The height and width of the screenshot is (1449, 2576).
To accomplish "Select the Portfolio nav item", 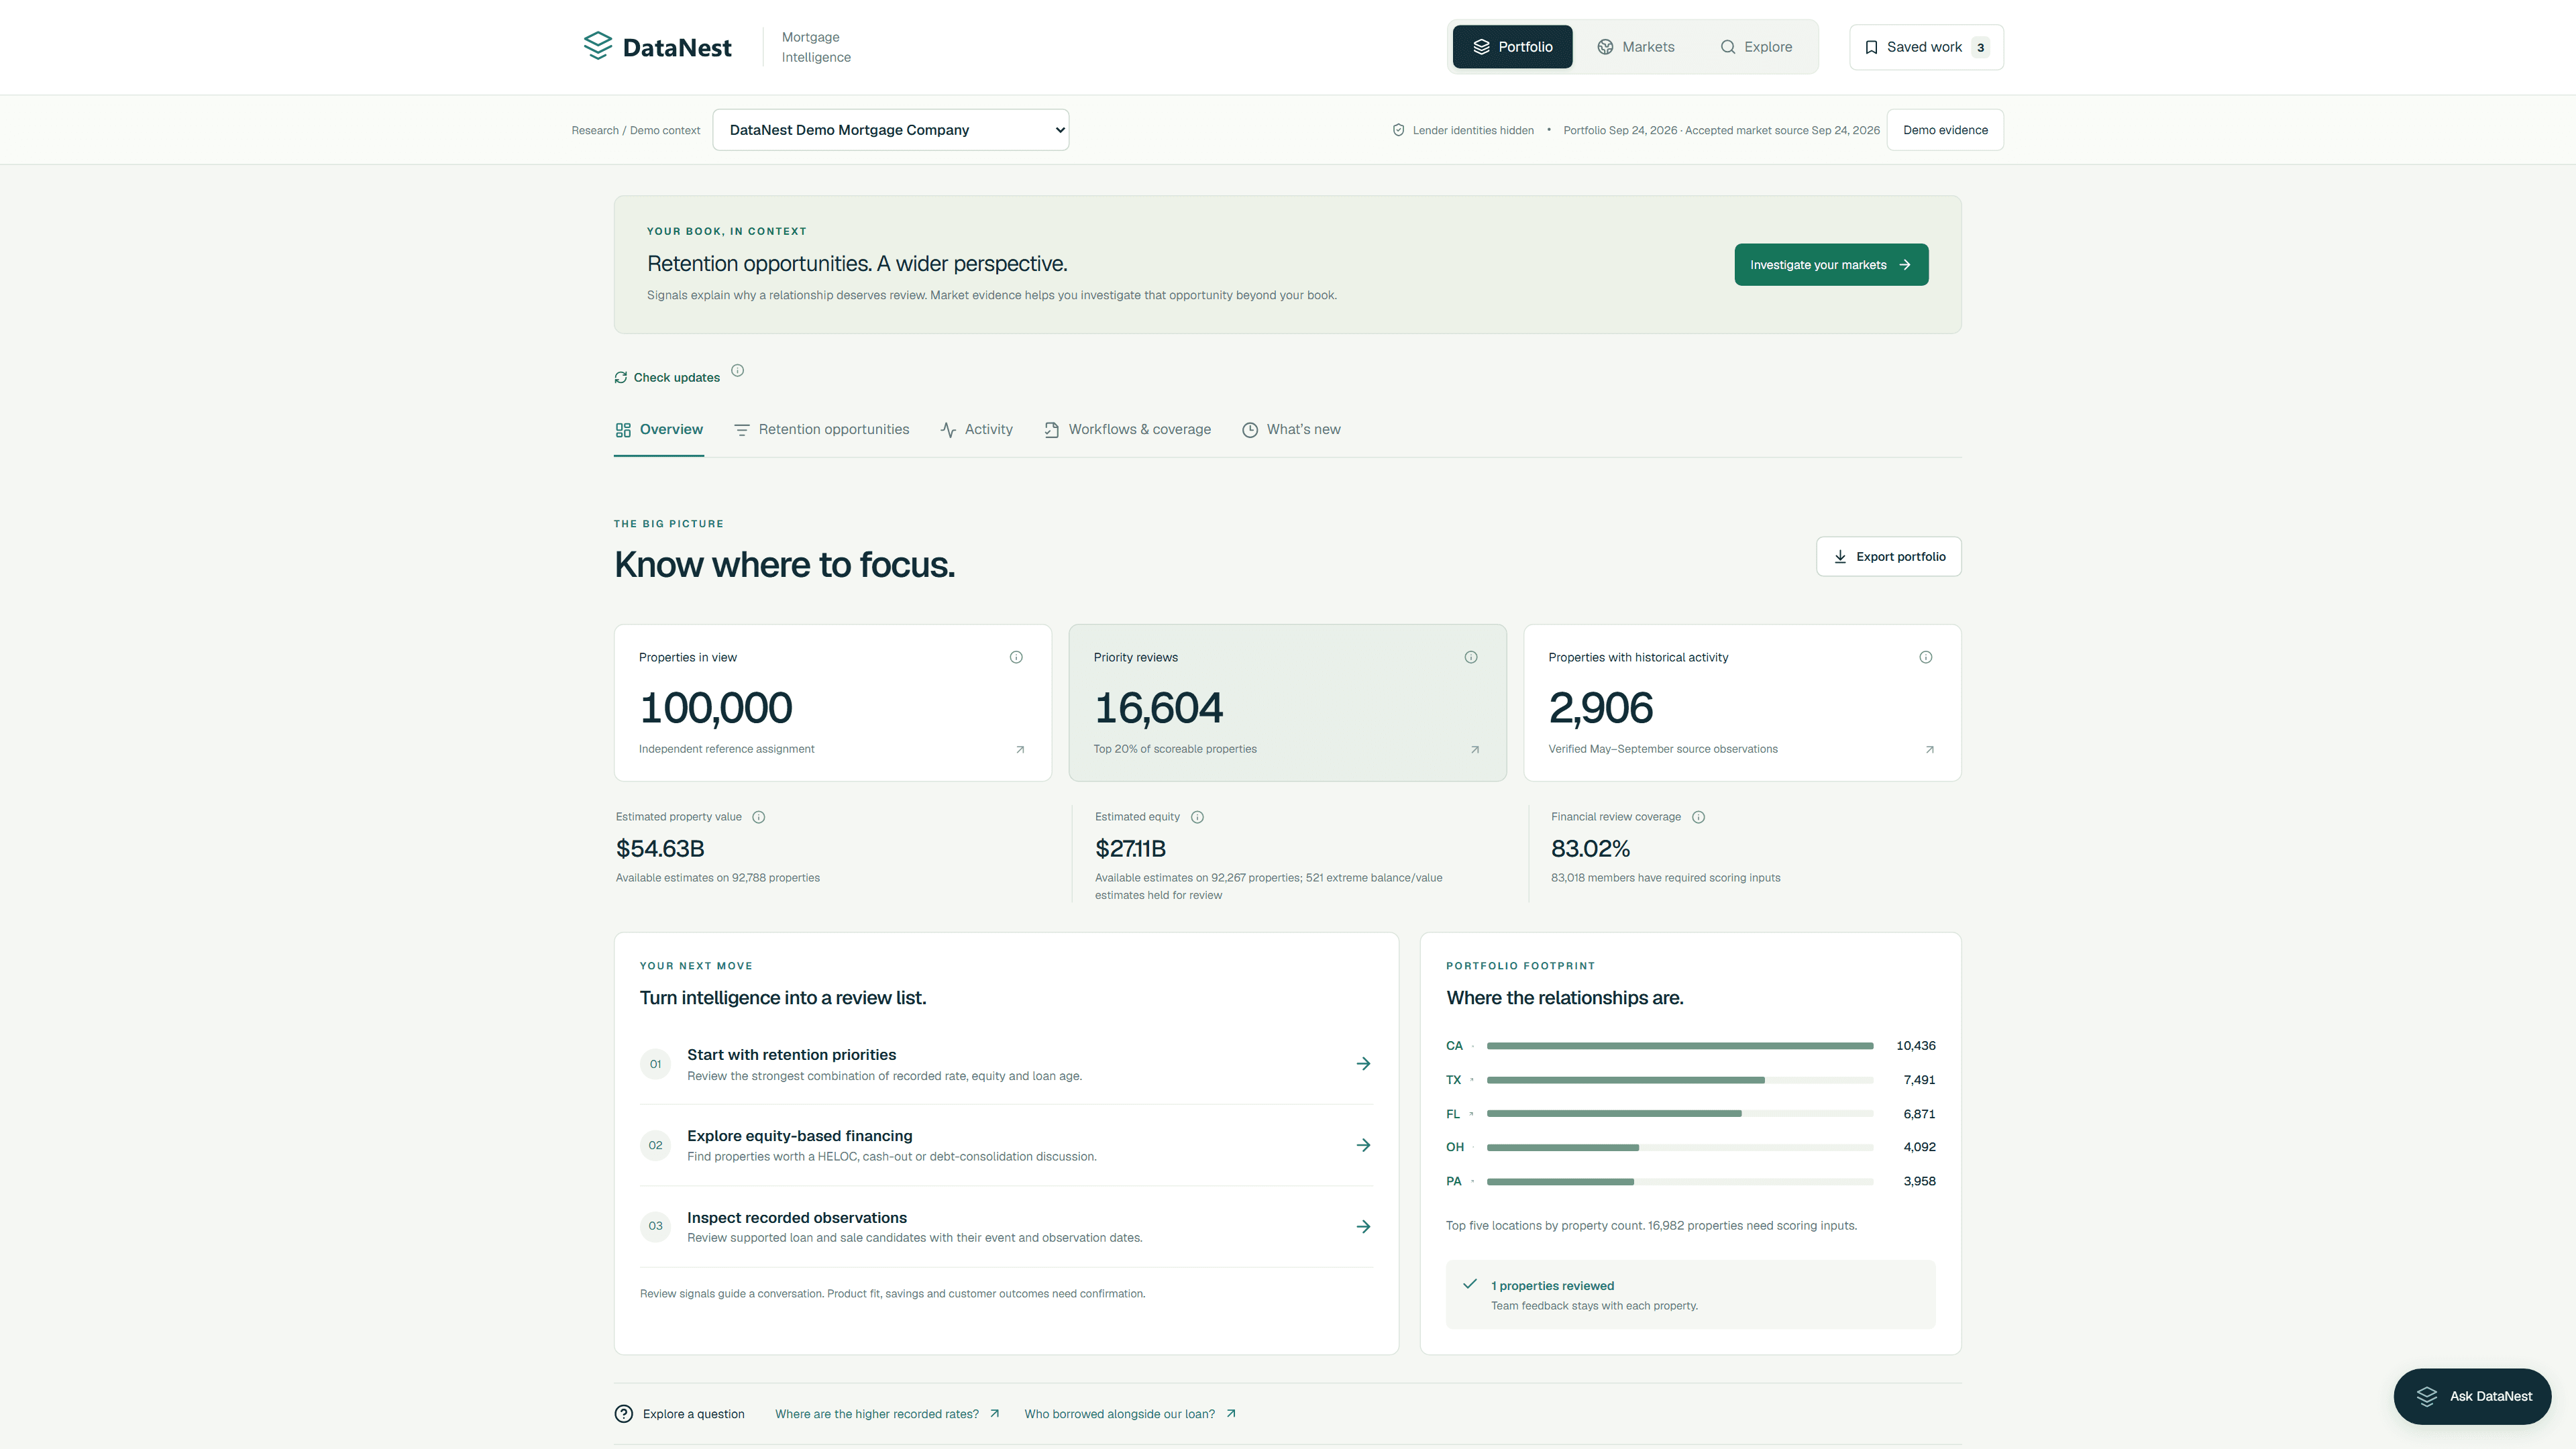I will (1512, 47).
